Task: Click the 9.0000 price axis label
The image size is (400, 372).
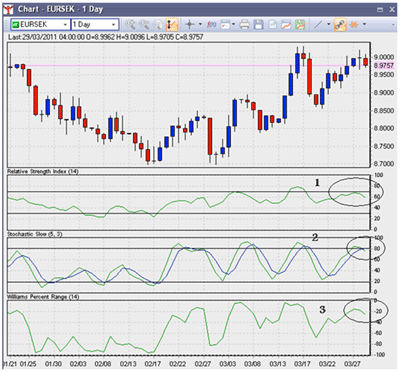Action: tap(384, 57)
